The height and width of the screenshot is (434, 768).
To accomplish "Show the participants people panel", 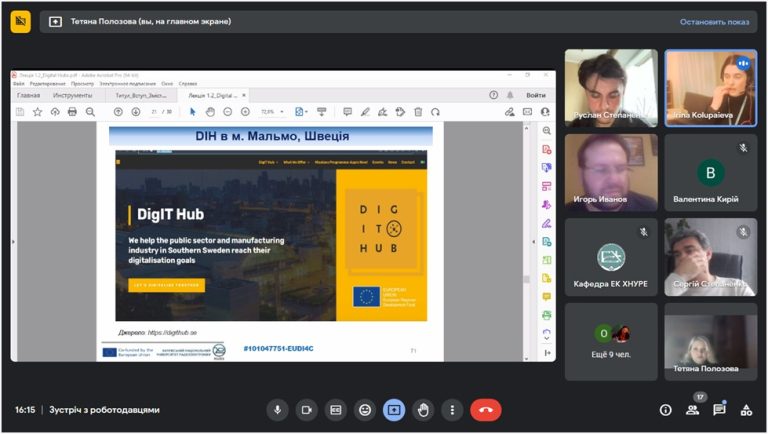I will pos(692,410).
